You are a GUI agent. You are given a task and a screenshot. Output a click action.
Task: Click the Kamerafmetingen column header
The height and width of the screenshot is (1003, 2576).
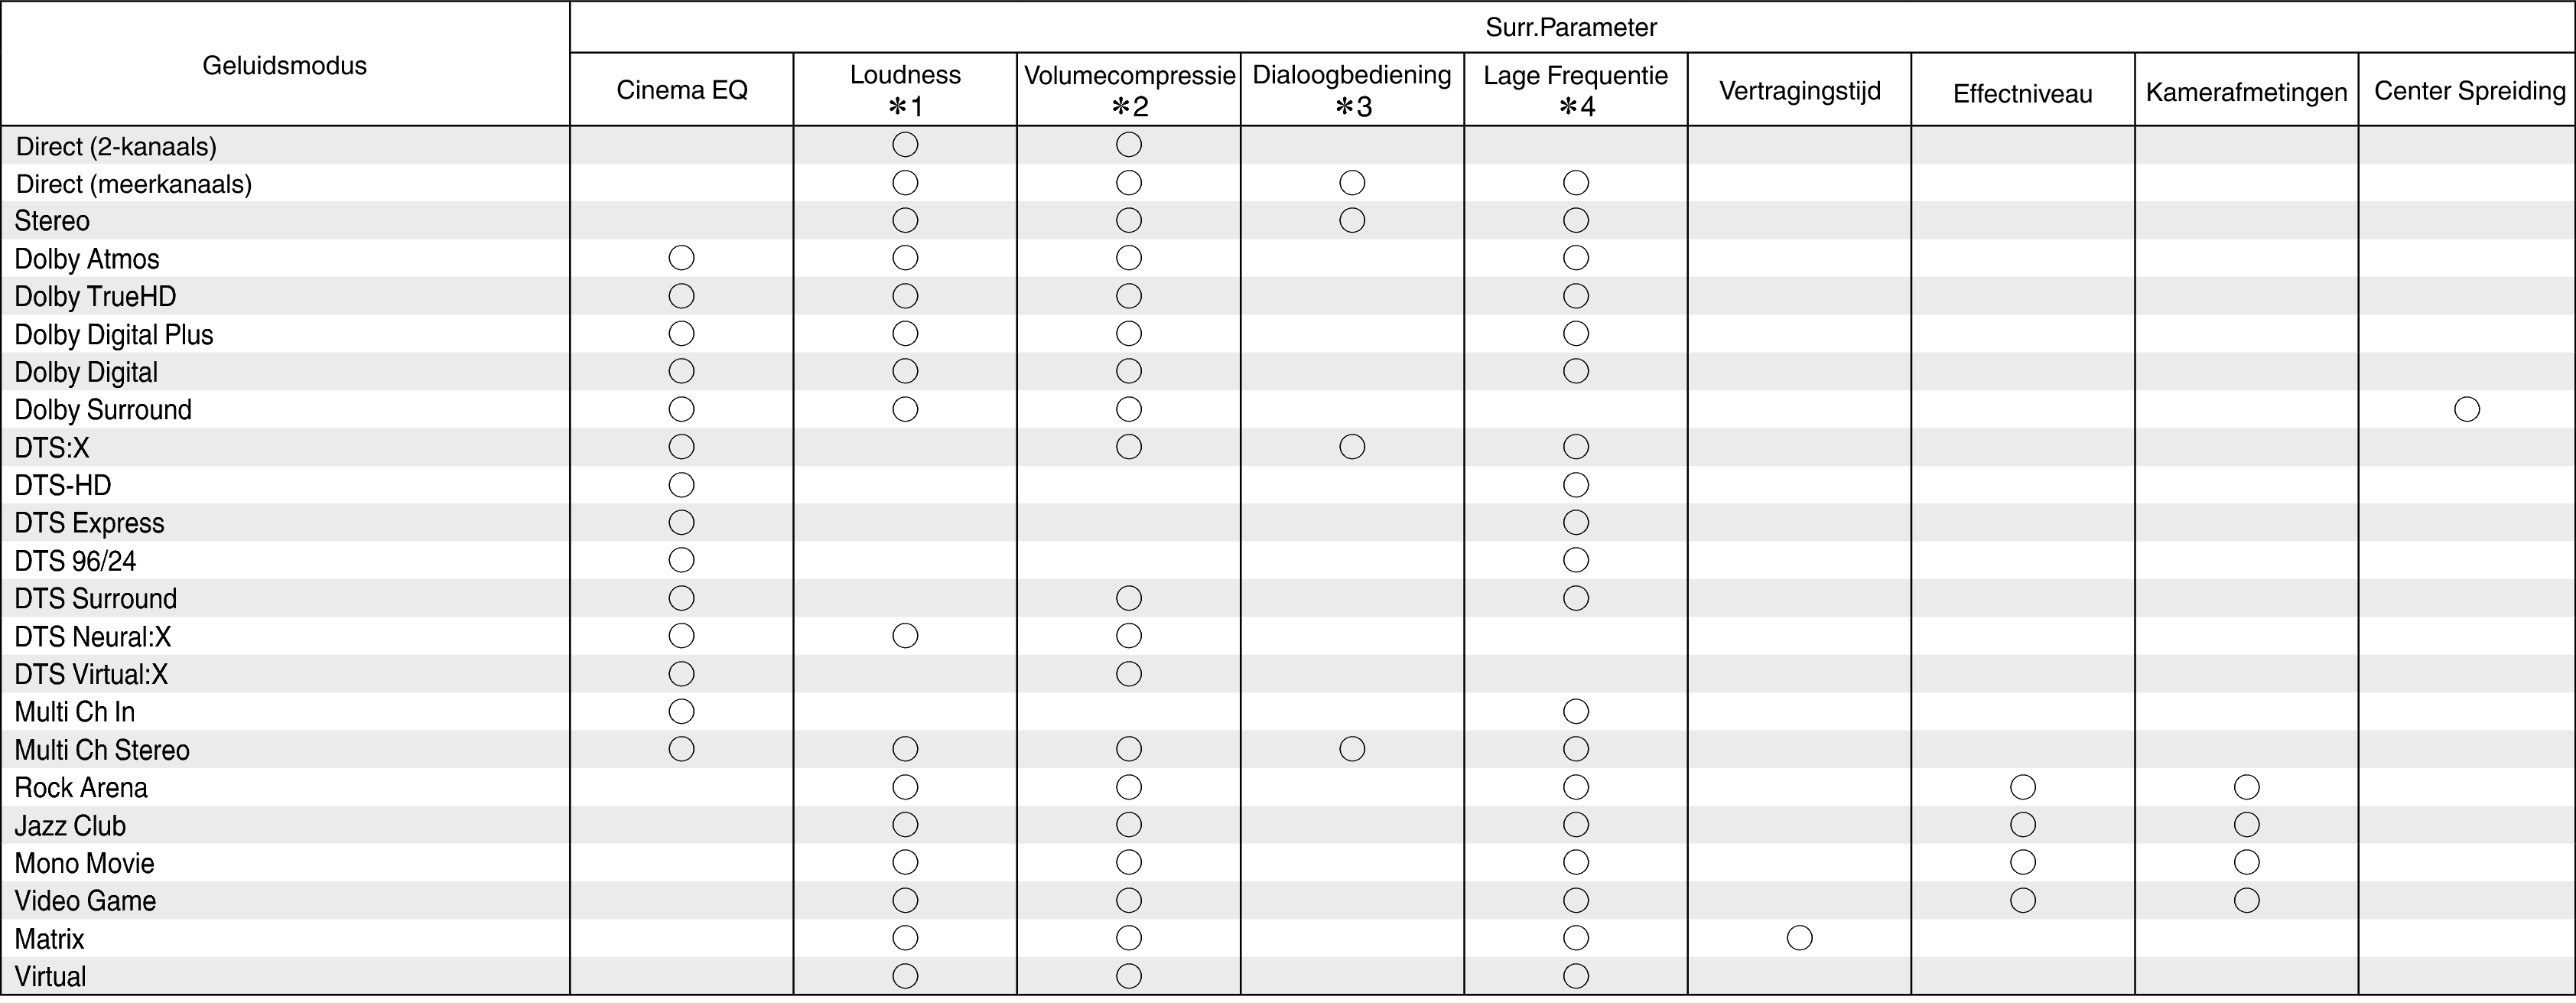[2246, 93]
